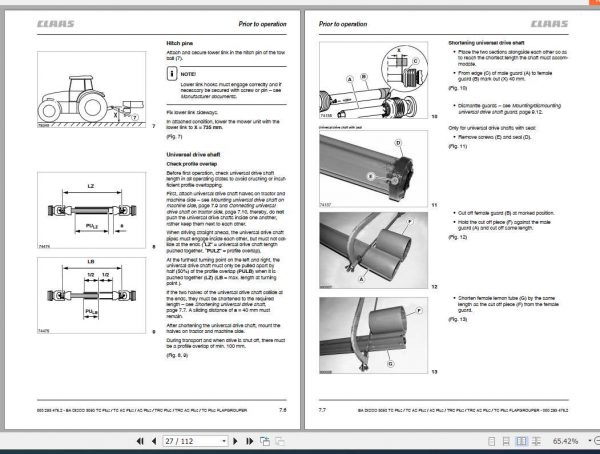The width and height of the screenshot is (600, 454).
Task: Click the zoom out minus button
Action: (597, 441)
